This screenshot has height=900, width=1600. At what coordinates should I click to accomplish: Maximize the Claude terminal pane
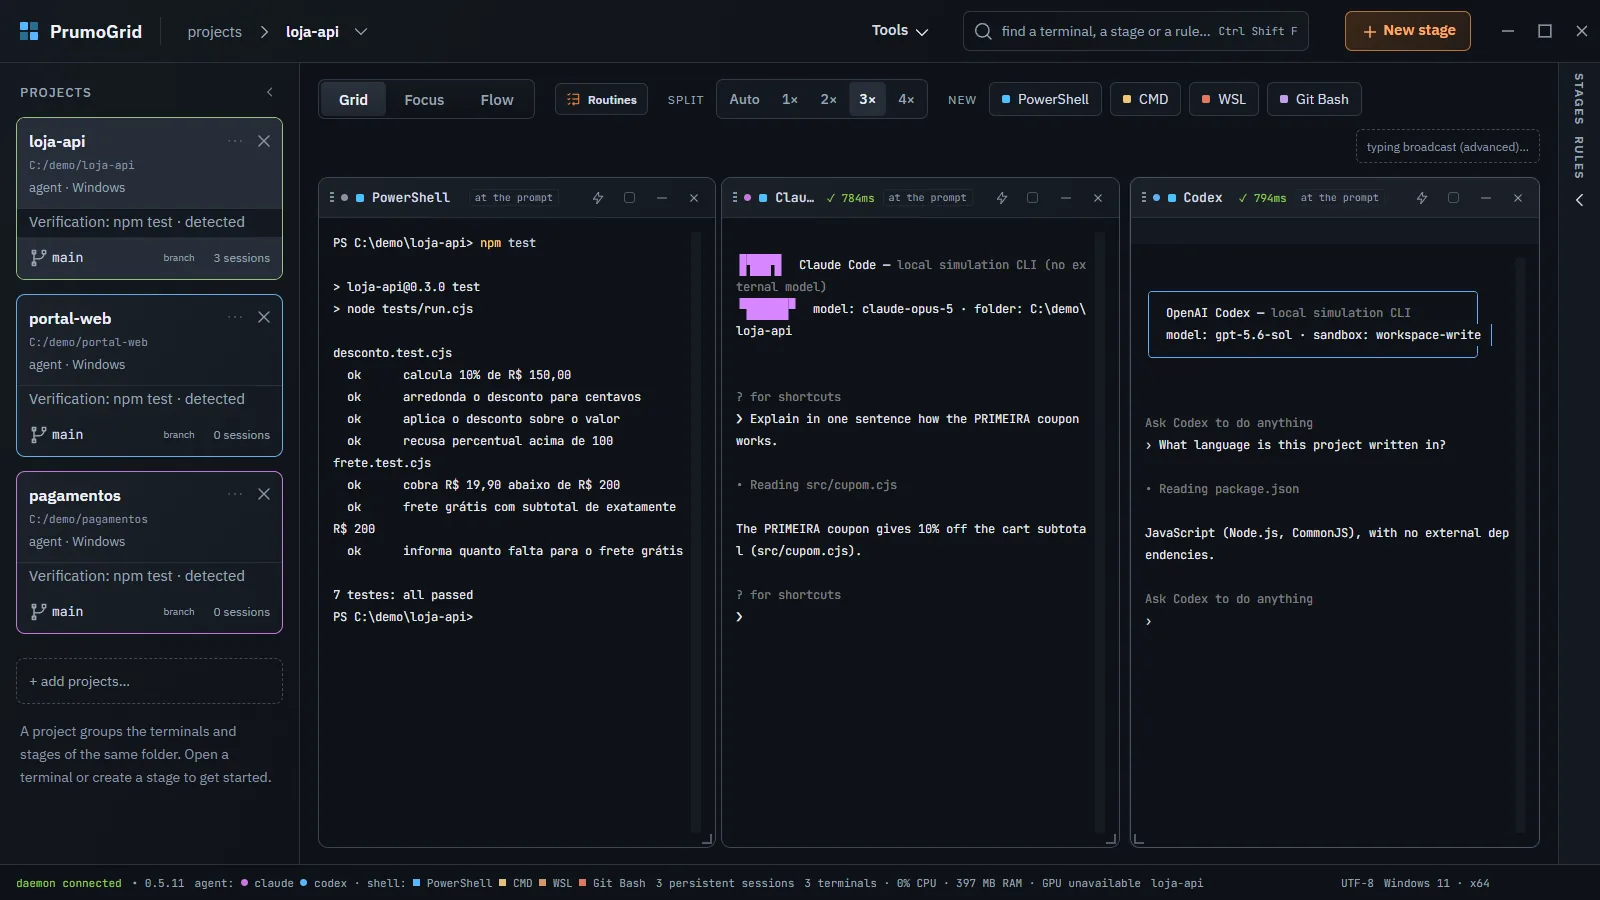click(1033, 198)
